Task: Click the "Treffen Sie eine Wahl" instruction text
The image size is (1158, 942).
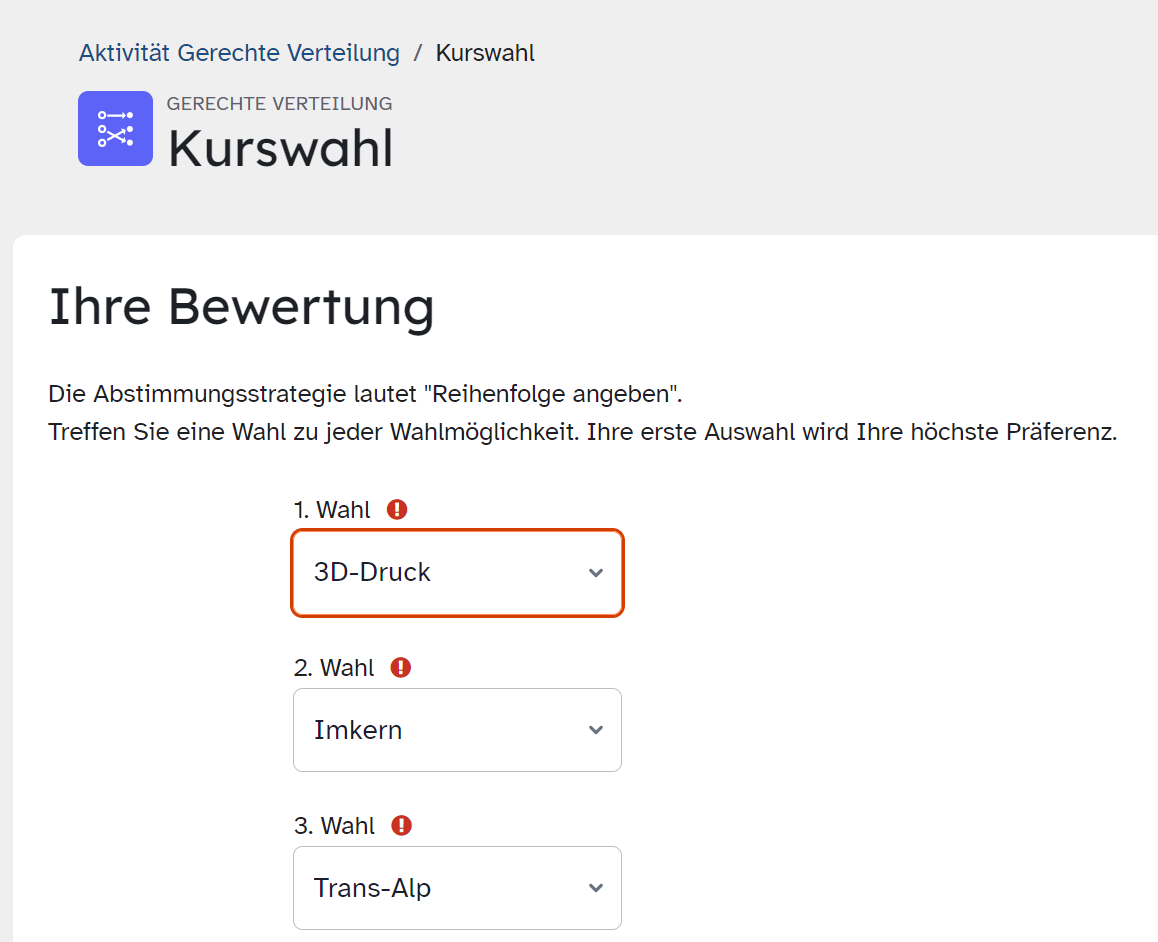Action: (582, 433)
